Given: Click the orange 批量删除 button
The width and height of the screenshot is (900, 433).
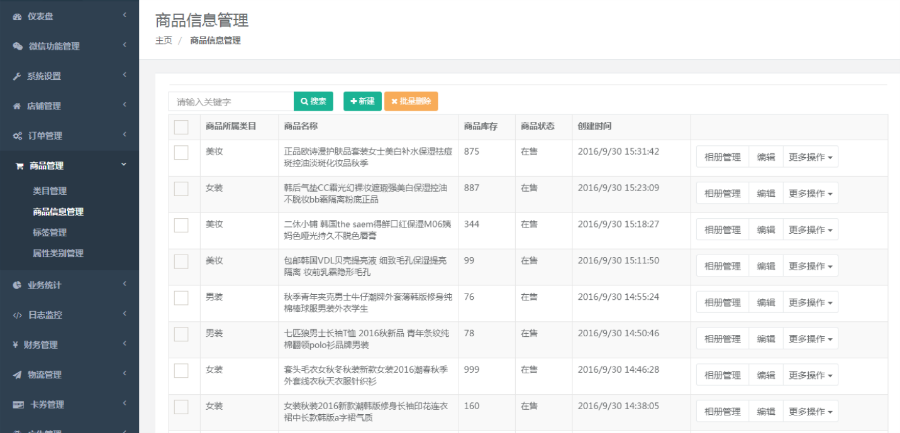Looking at the screenshot, I should (x=411, y=101).
